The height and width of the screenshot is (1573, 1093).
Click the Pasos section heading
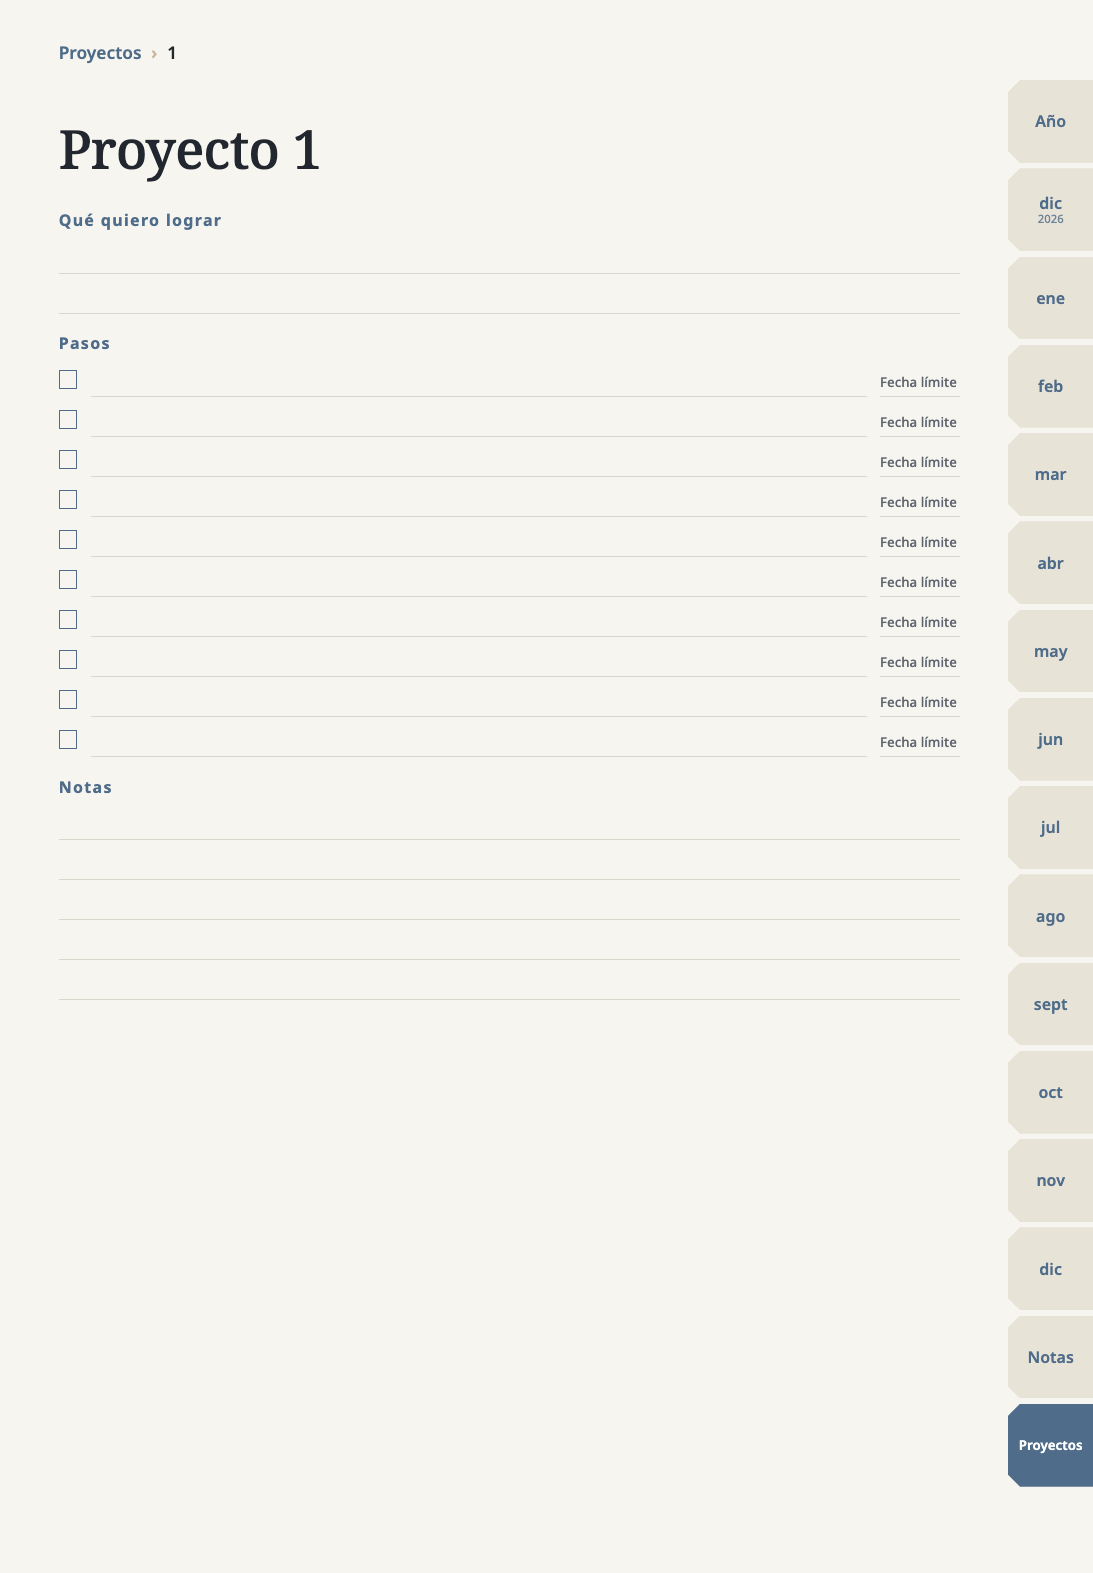[84, 343]
